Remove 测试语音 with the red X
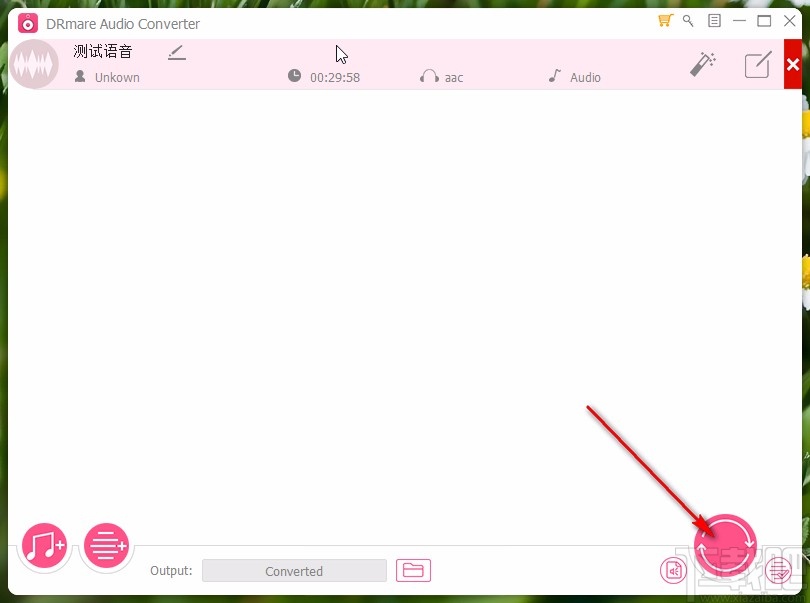The image size is (810, 603). coord(793,63)
